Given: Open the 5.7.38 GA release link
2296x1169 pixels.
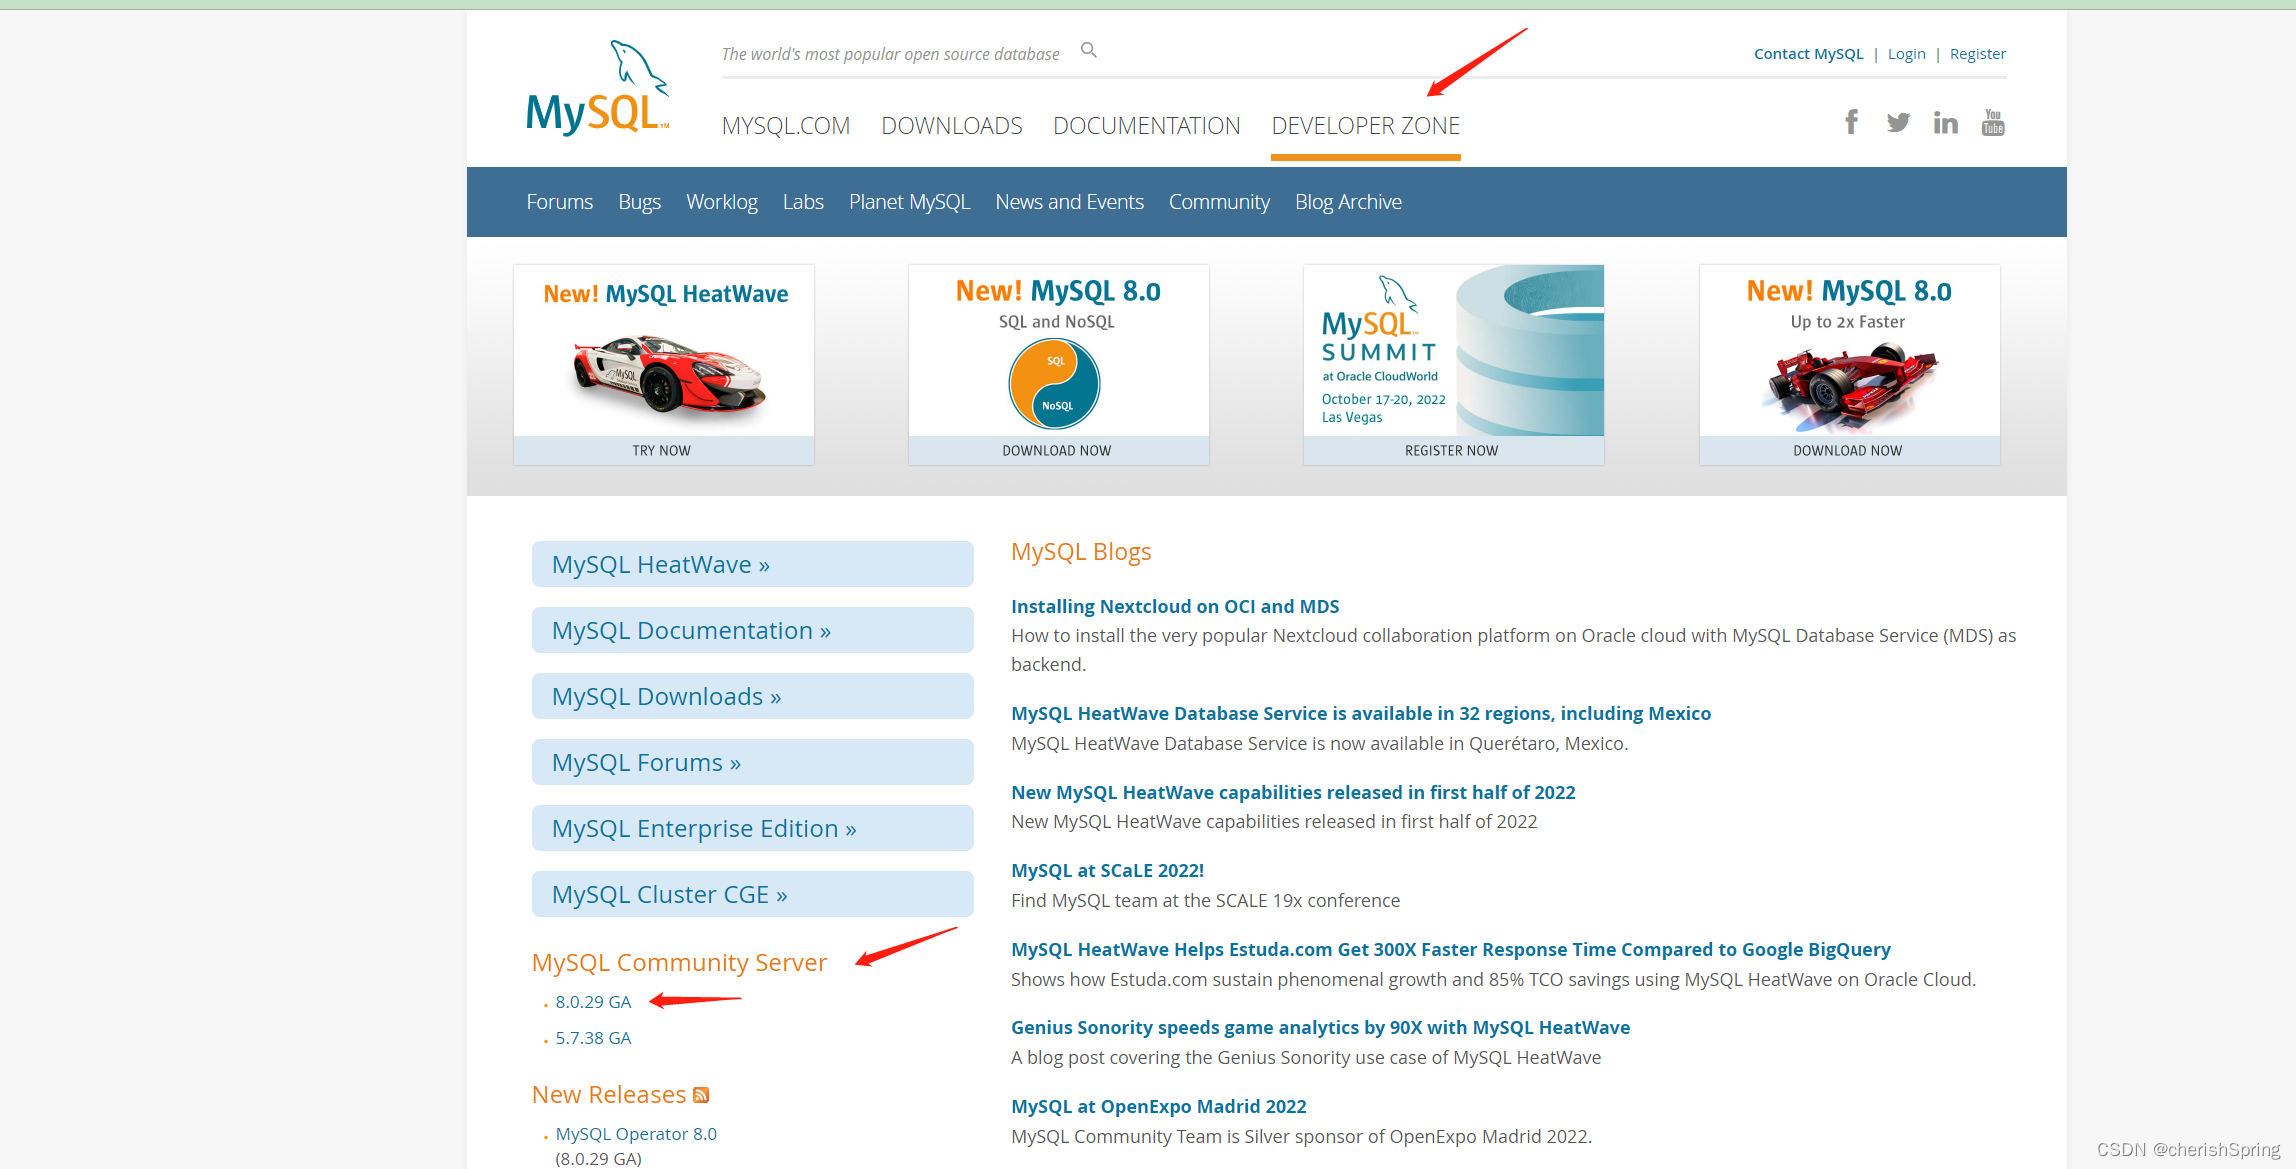Looking at the screenshot, I should [x=594, y=1038].
